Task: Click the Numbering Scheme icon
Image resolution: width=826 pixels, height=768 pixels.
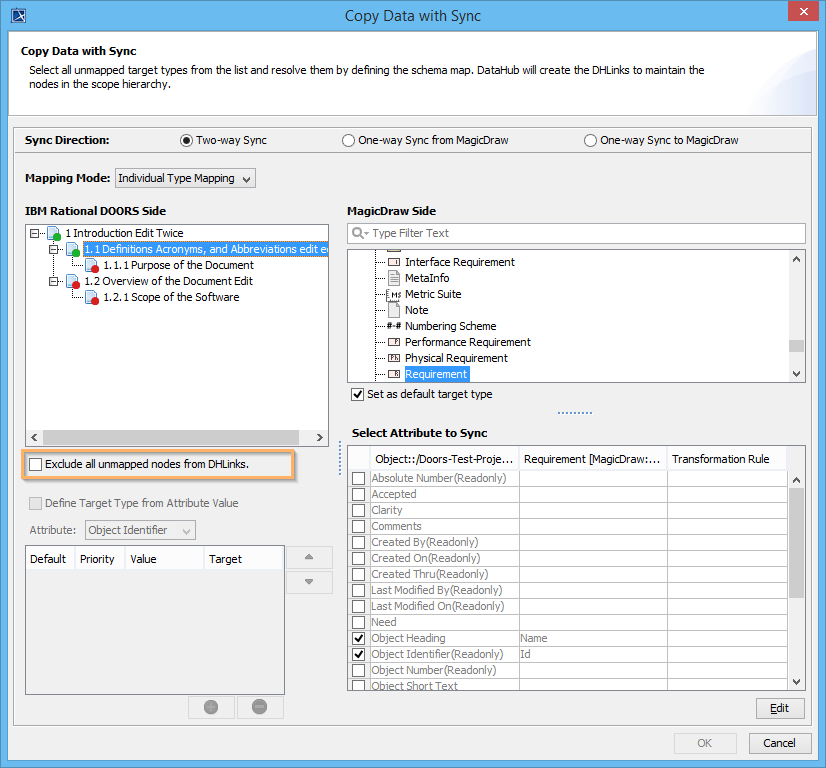Action: click(394, 326)
